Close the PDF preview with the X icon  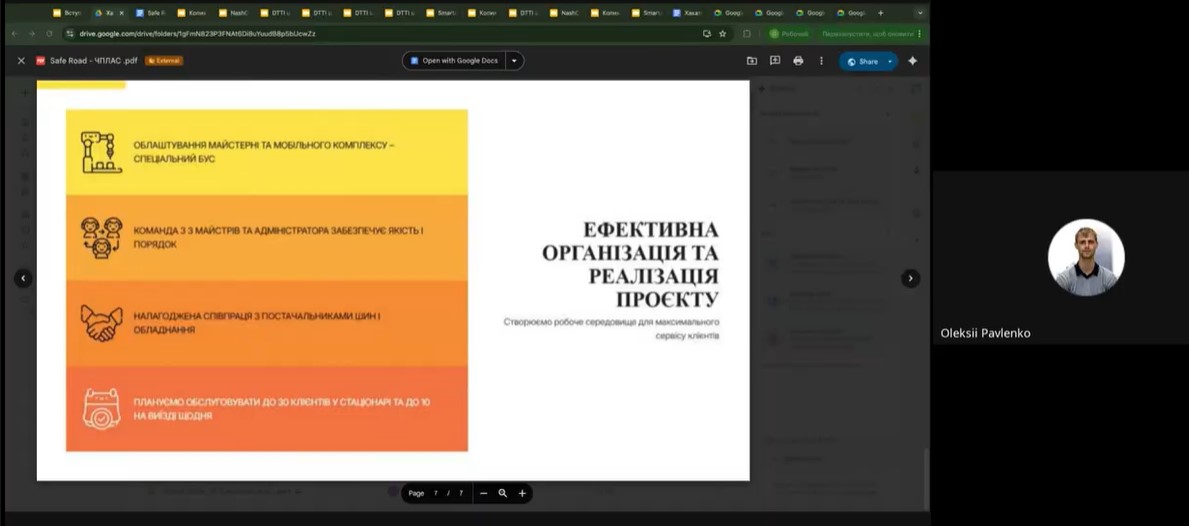click(21, 61)
